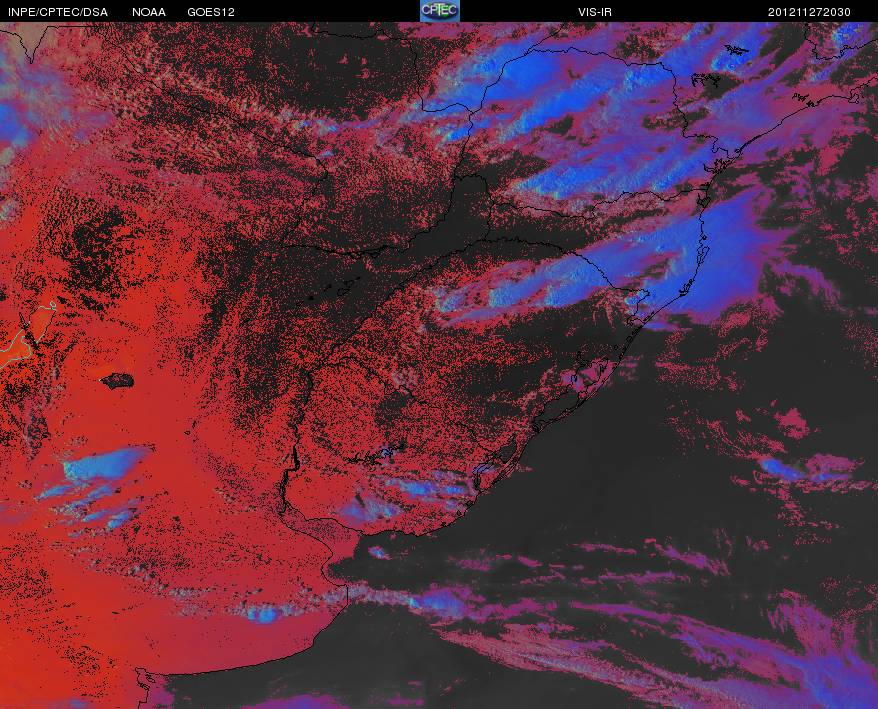Click the VIS-IR channel label
This screenshot has width=878, height=709.
(x=595, y=12)
